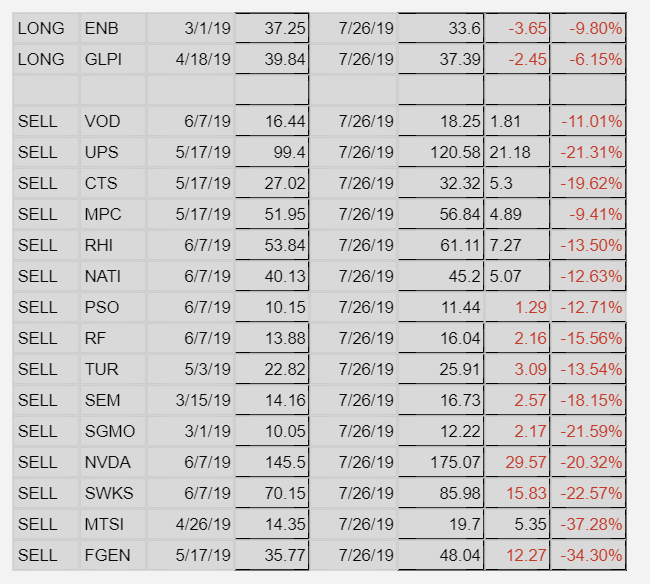Click the 4/18/19 date cell

point(190,60)
